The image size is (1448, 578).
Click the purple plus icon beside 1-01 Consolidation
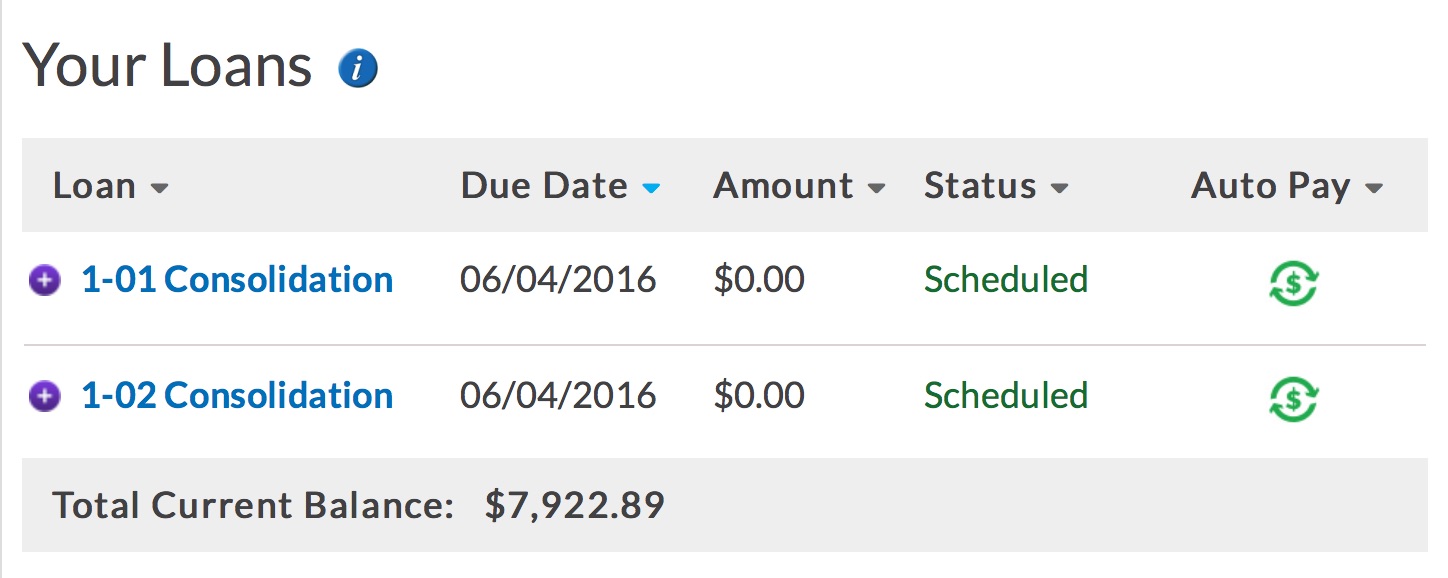point(44,281)
